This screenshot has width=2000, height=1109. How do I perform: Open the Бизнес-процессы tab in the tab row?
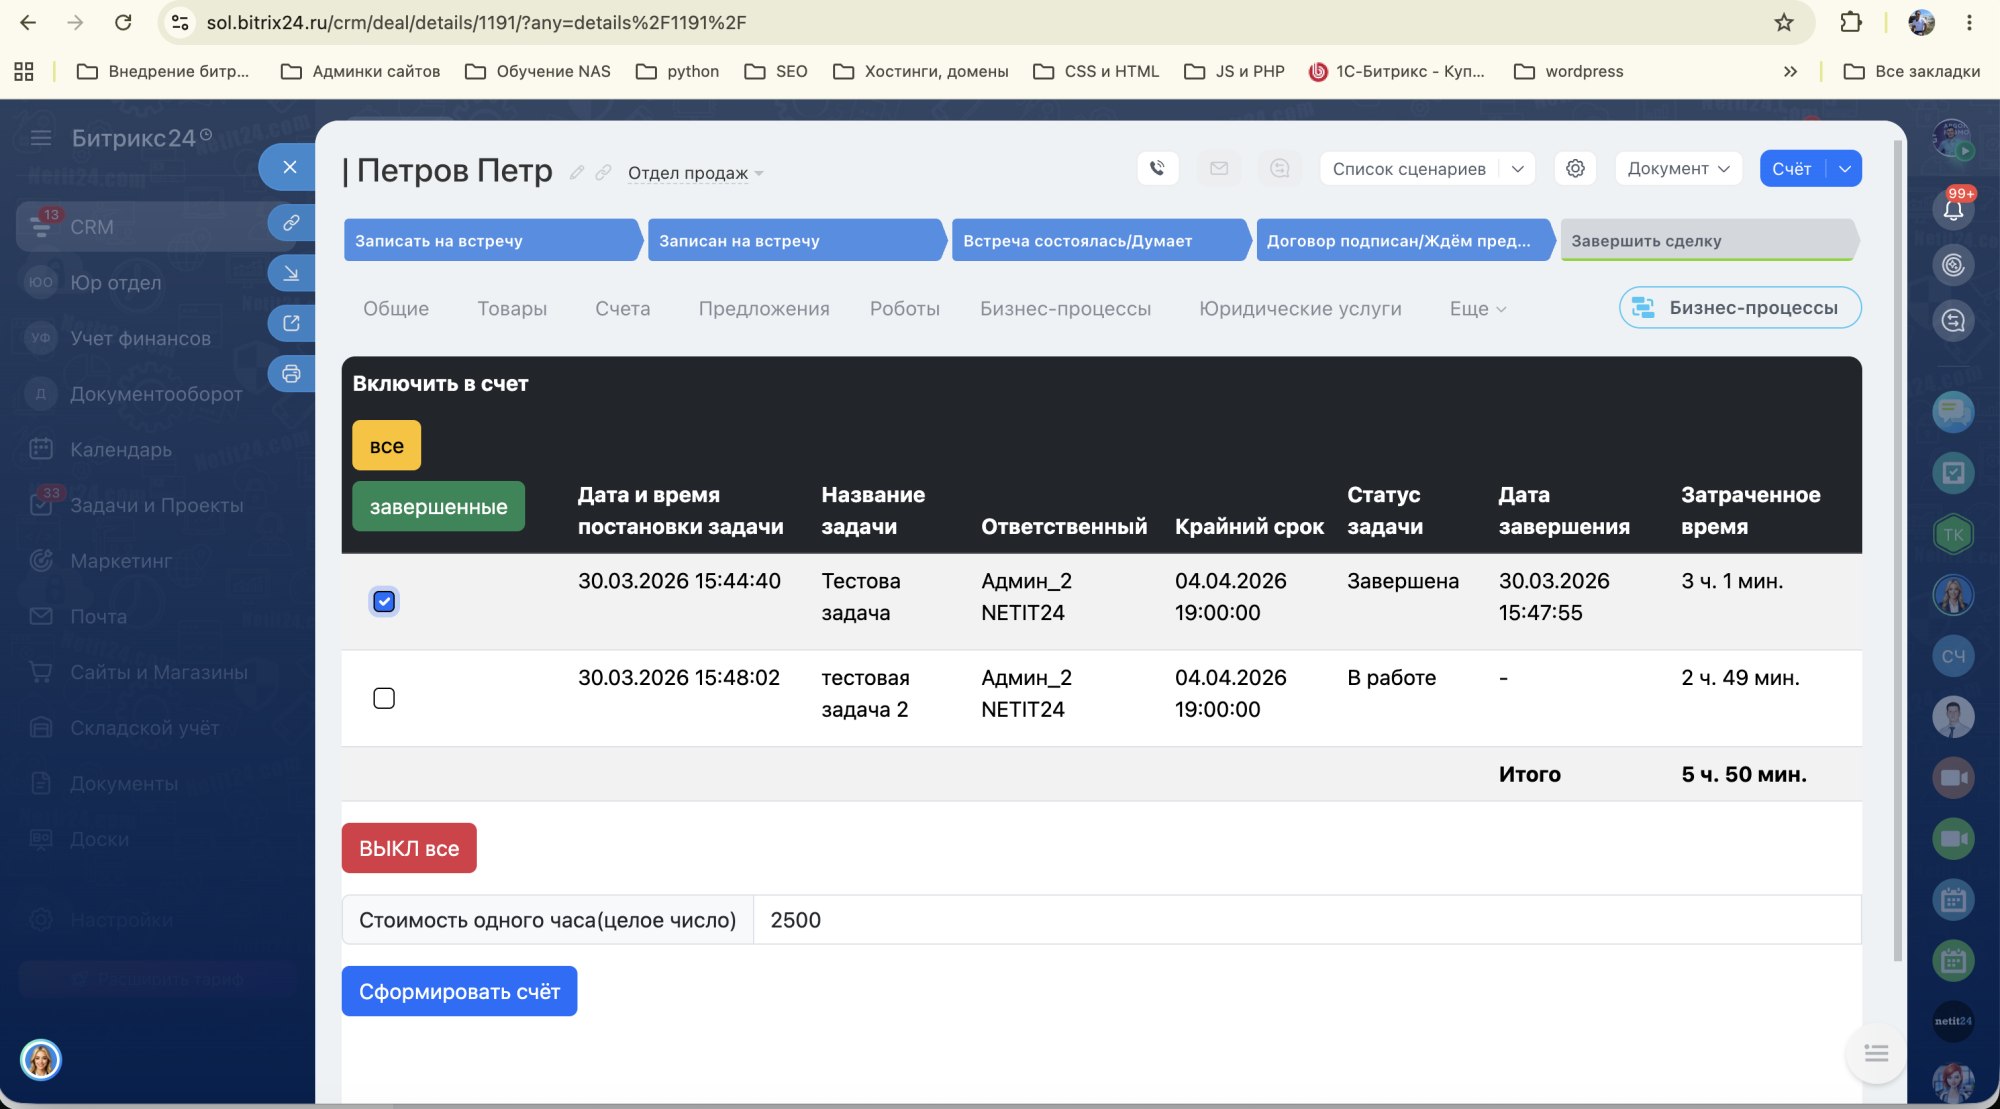point(1065,309)
